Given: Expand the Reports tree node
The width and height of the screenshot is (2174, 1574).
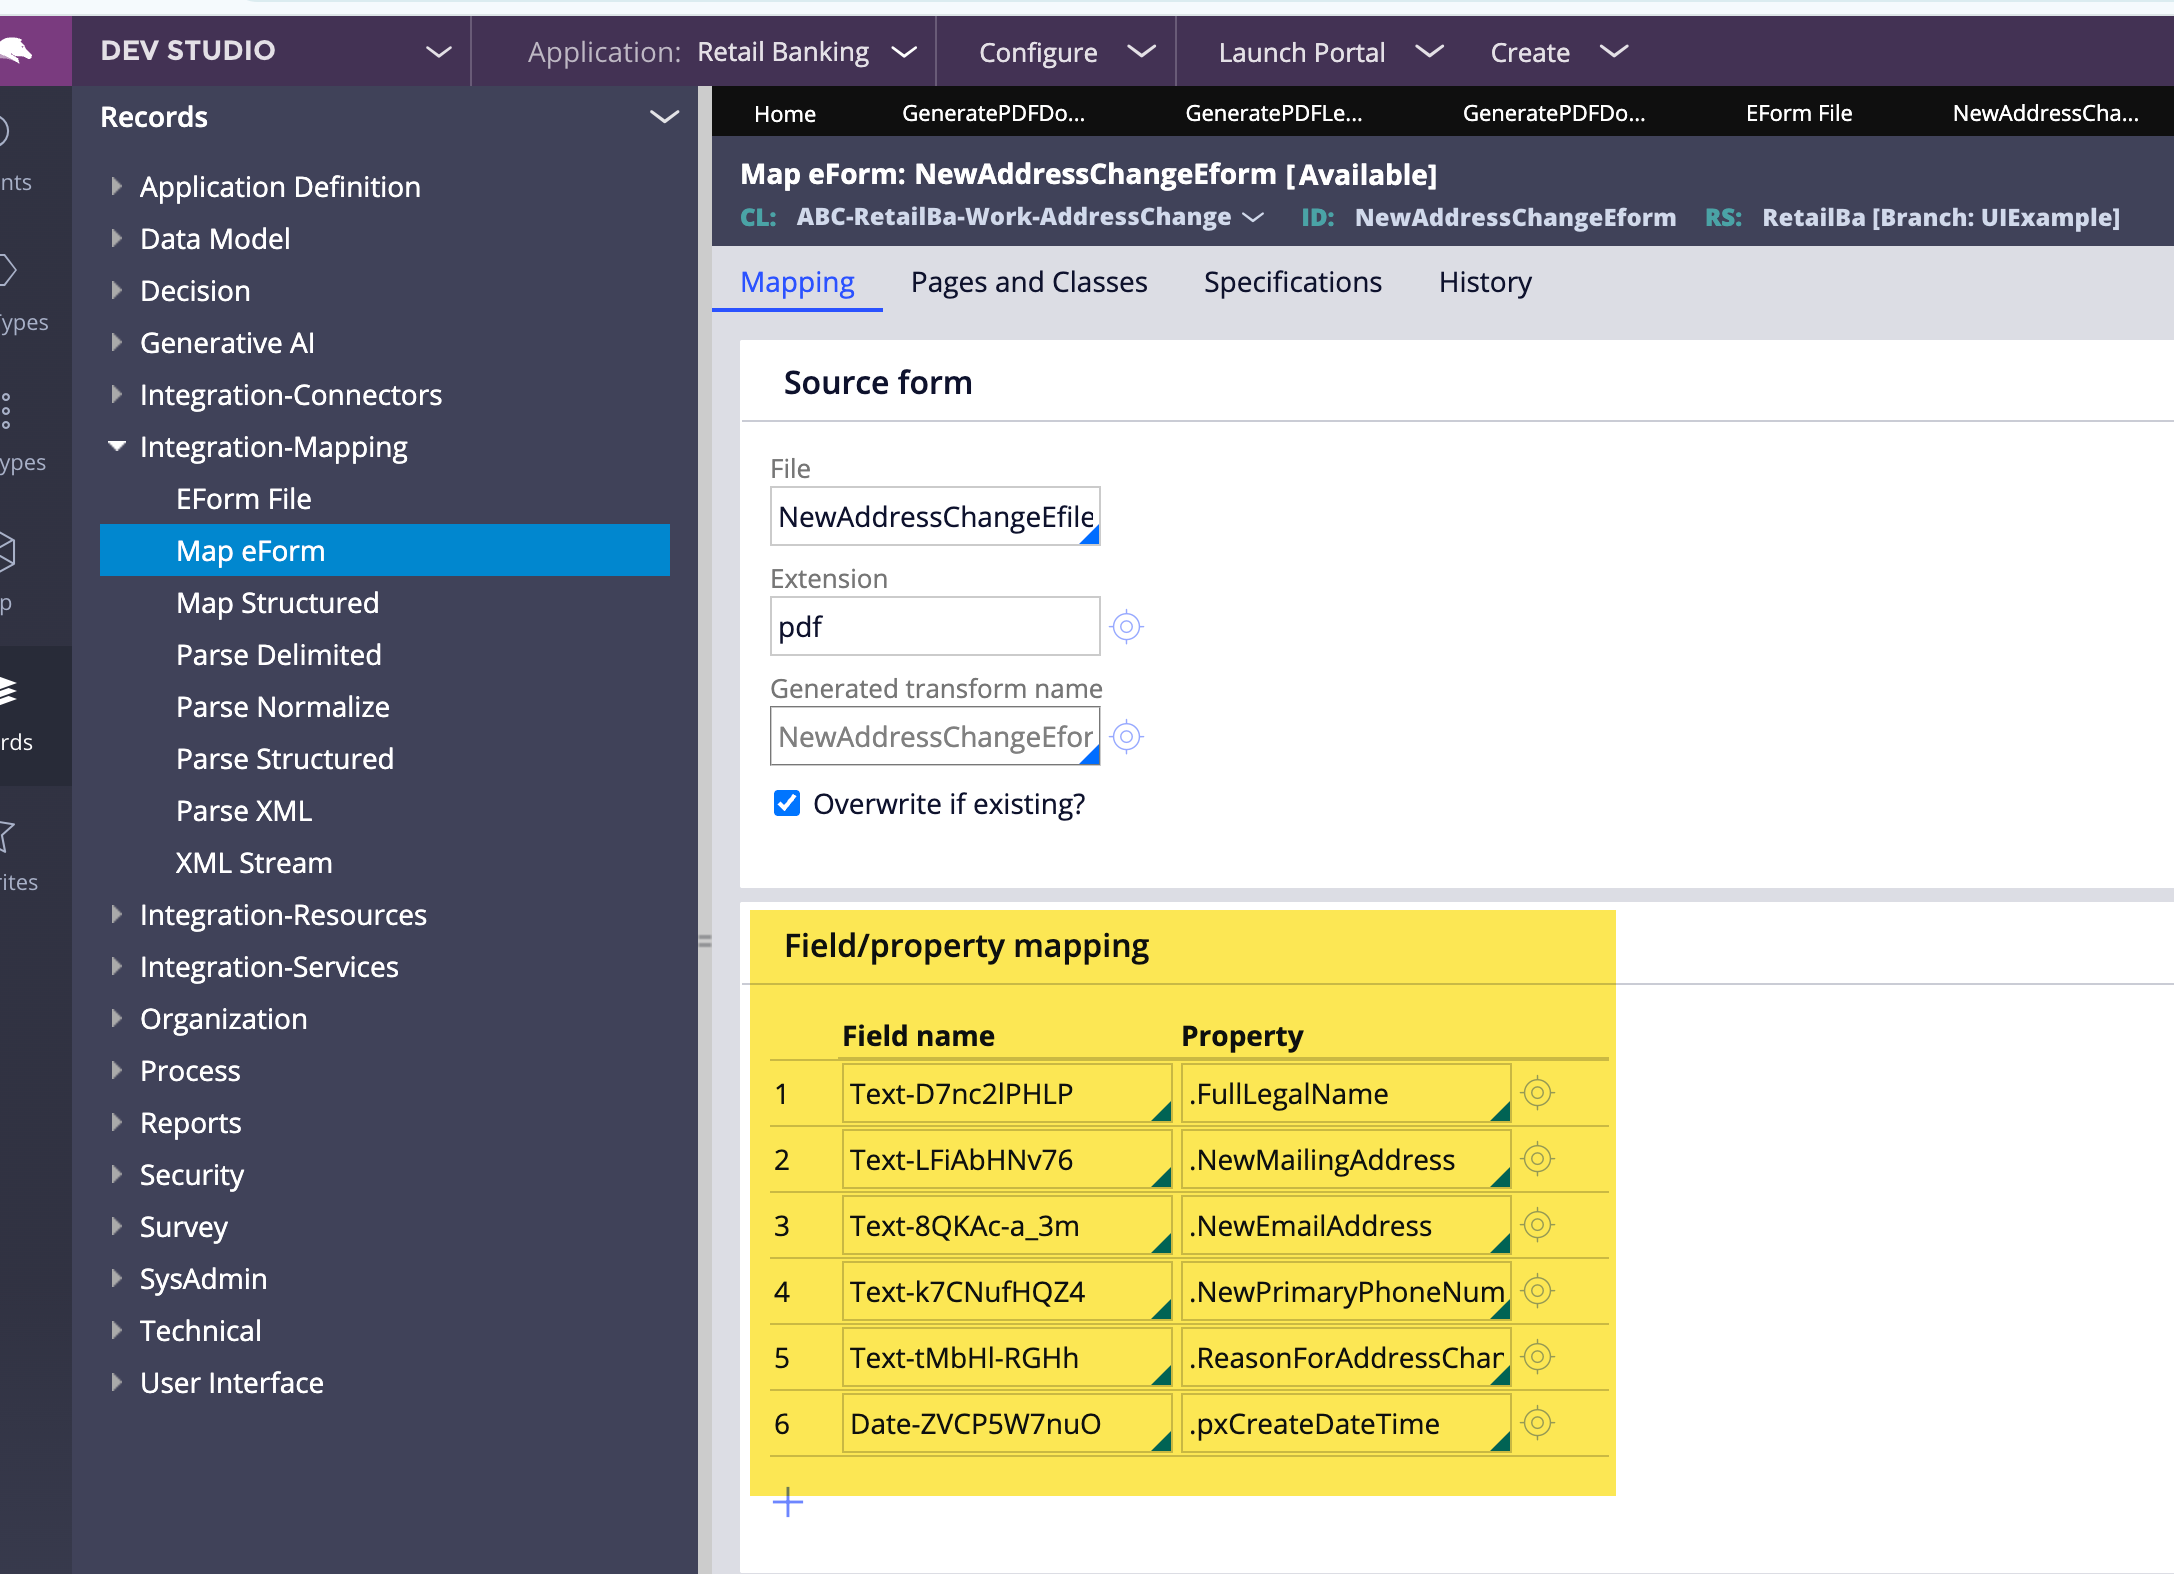Looking at the screenshot, I should (x=116, y=1122).
